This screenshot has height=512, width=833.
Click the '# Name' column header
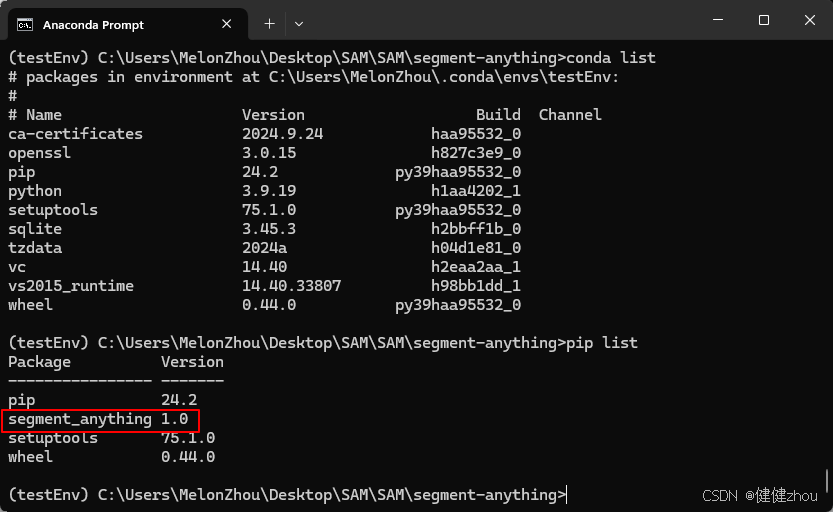(x=35, y=115)
